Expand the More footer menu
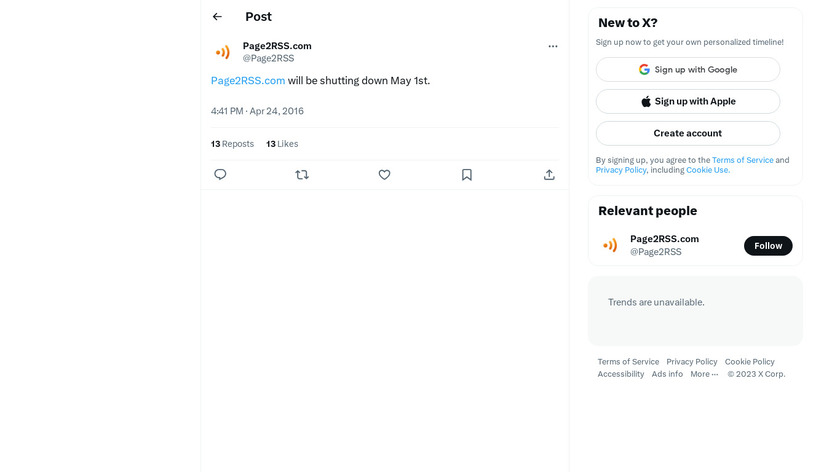The width and height of the screenshot is (840, 472). 704,374
